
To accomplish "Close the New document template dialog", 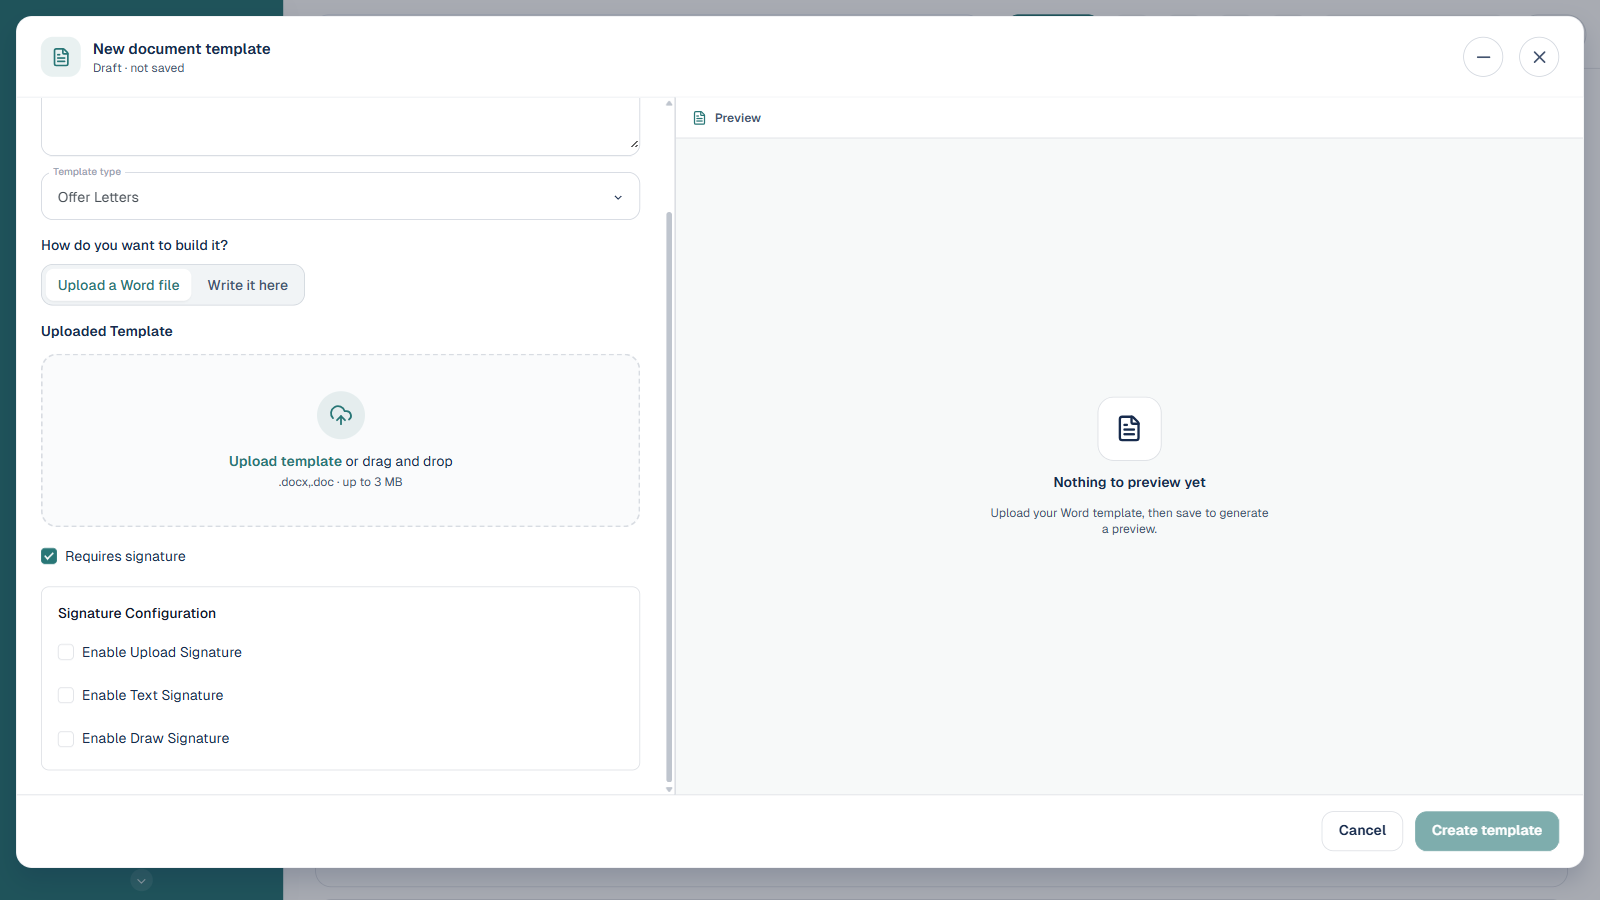I will pyautogui.click(x=1539, y=57).
